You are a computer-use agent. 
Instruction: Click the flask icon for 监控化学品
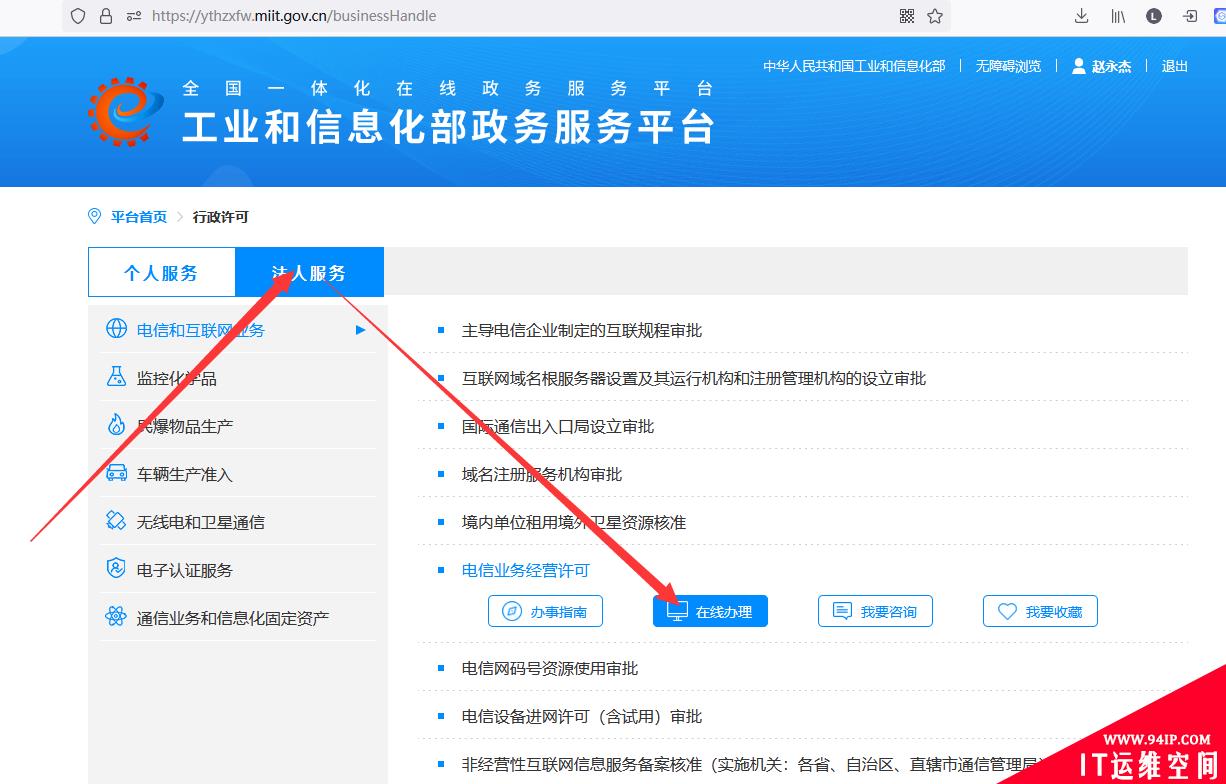(x=116, y=377)
